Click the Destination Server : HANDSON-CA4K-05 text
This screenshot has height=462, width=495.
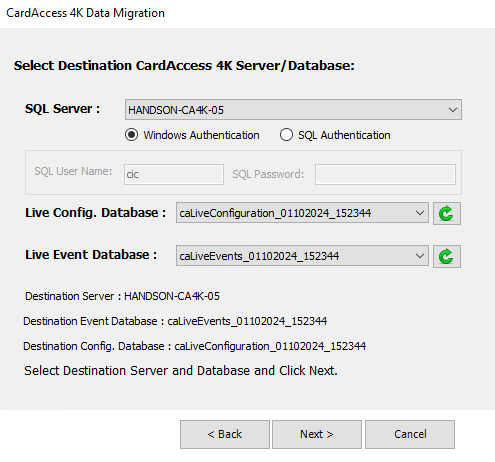(x=122, y=296)
